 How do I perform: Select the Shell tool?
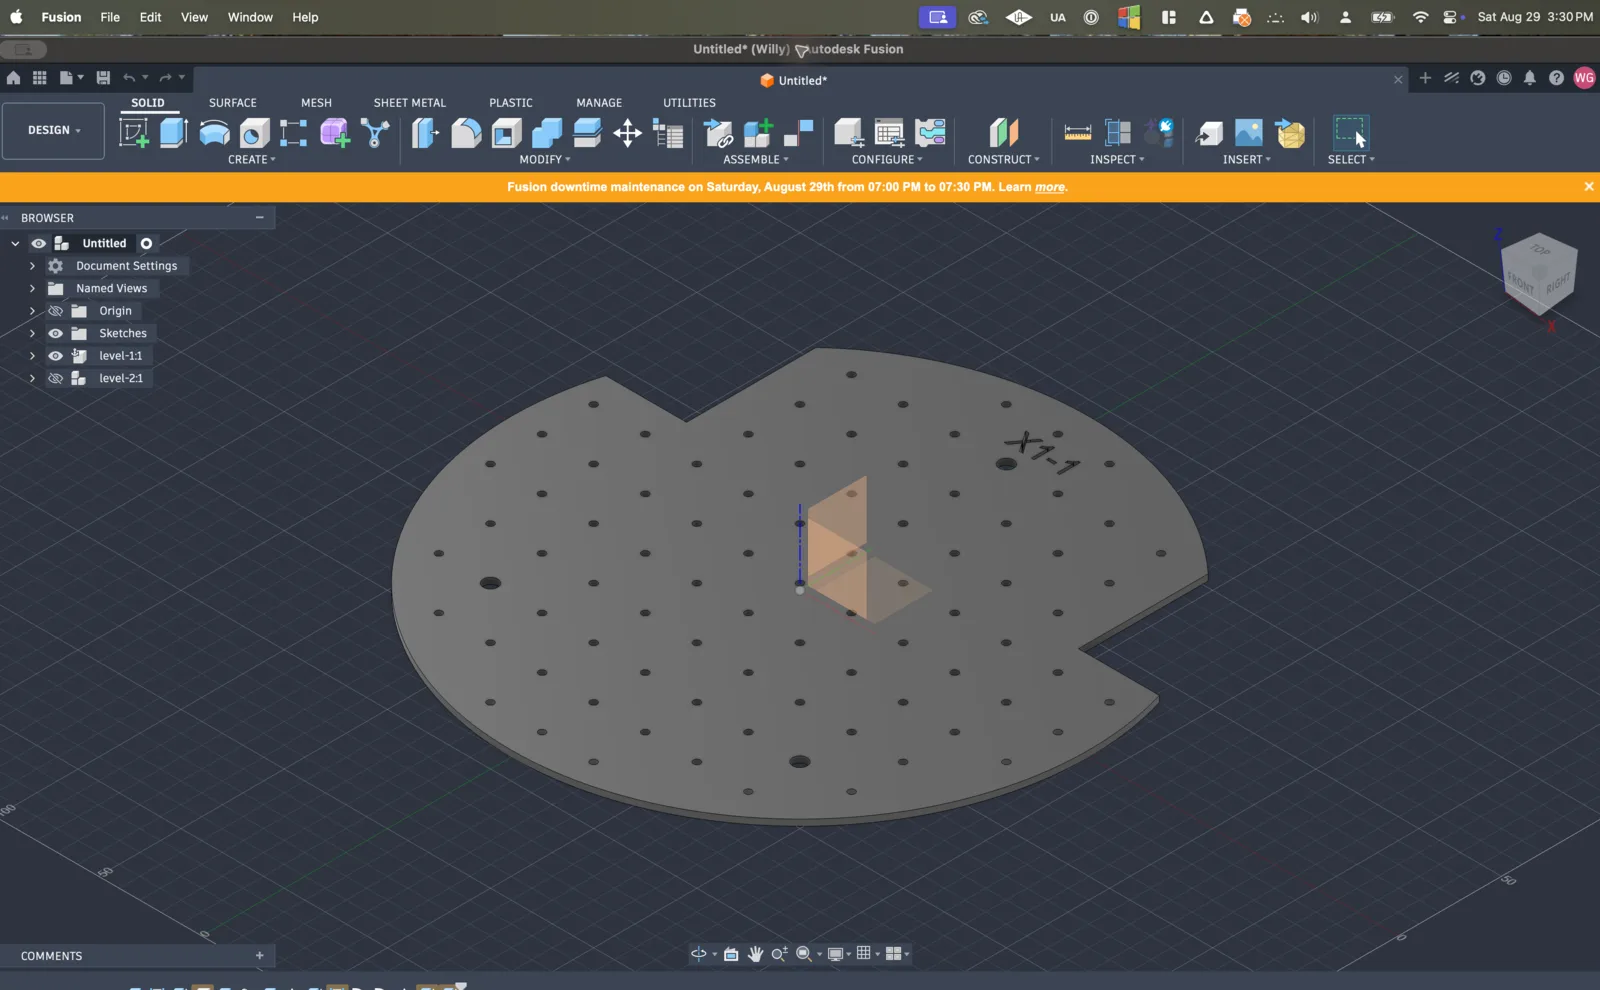(506, 132)
